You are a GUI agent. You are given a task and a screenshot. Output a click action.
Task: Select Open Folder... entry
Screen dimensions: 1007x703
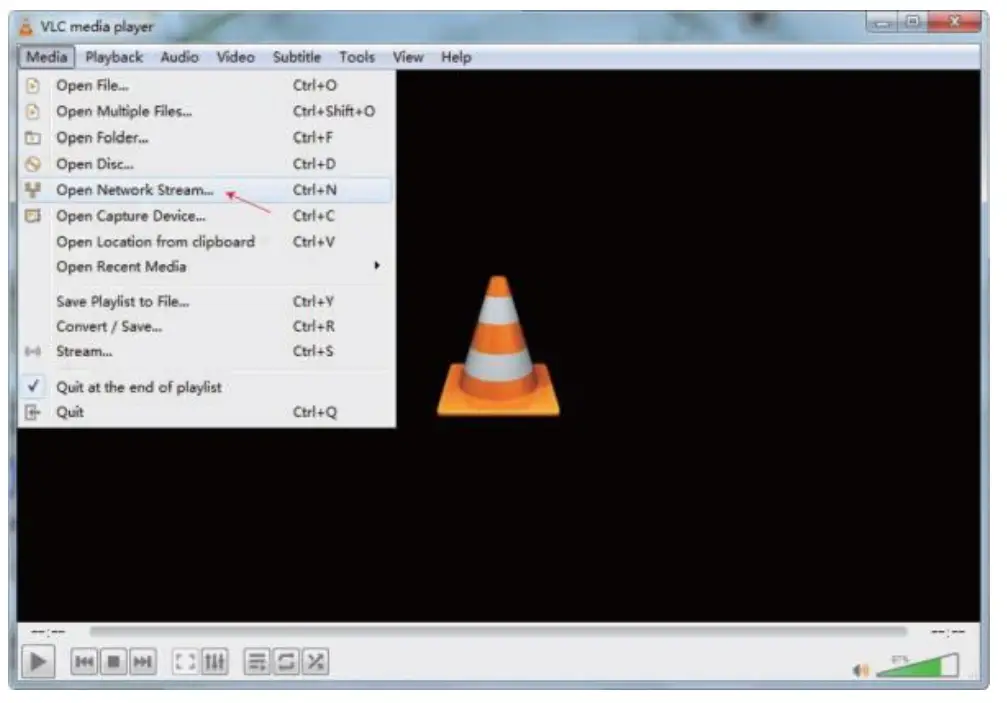[206, 137]
